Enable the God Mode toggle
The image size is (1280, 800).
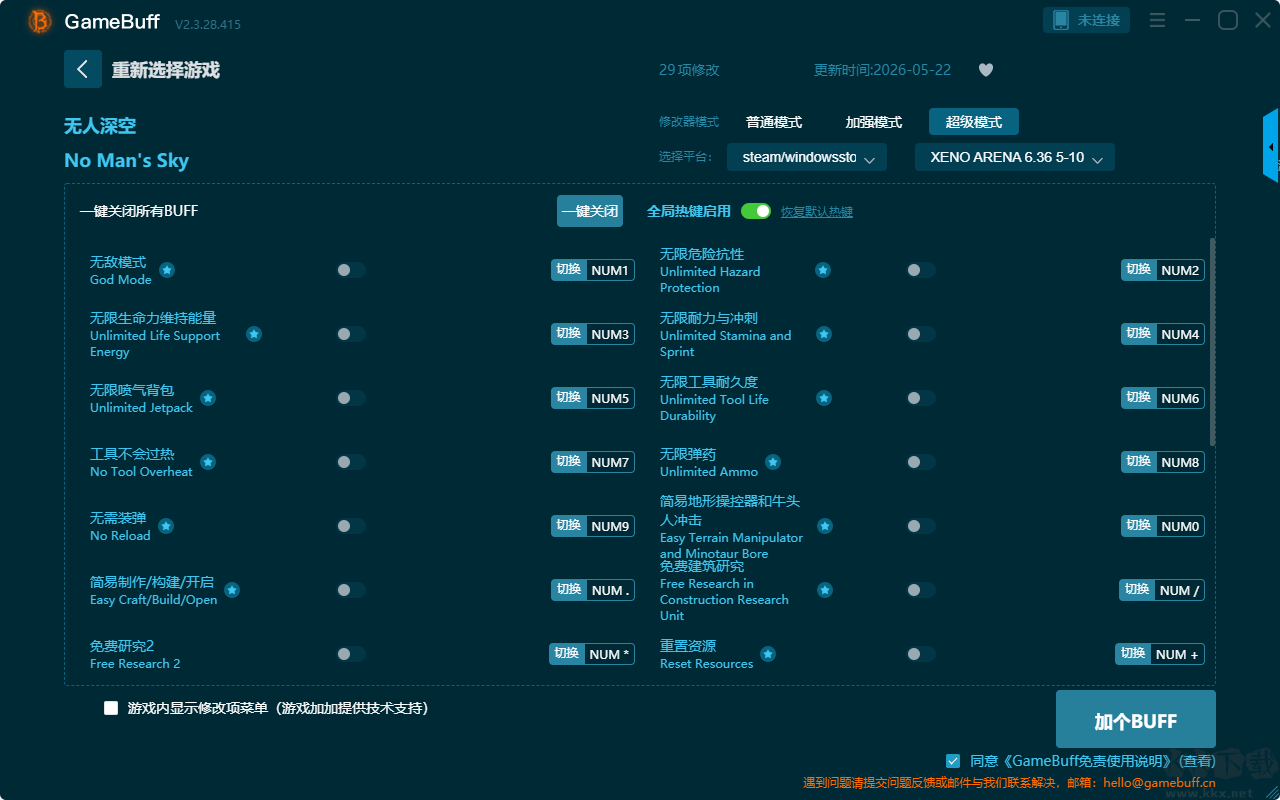[351, 270]
